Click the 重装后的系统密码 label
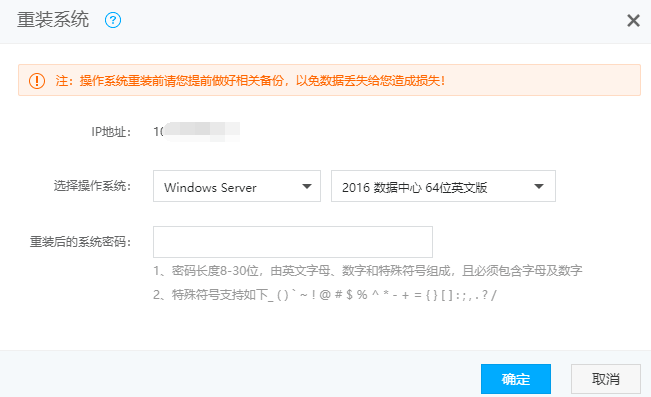 pos(80,242)
